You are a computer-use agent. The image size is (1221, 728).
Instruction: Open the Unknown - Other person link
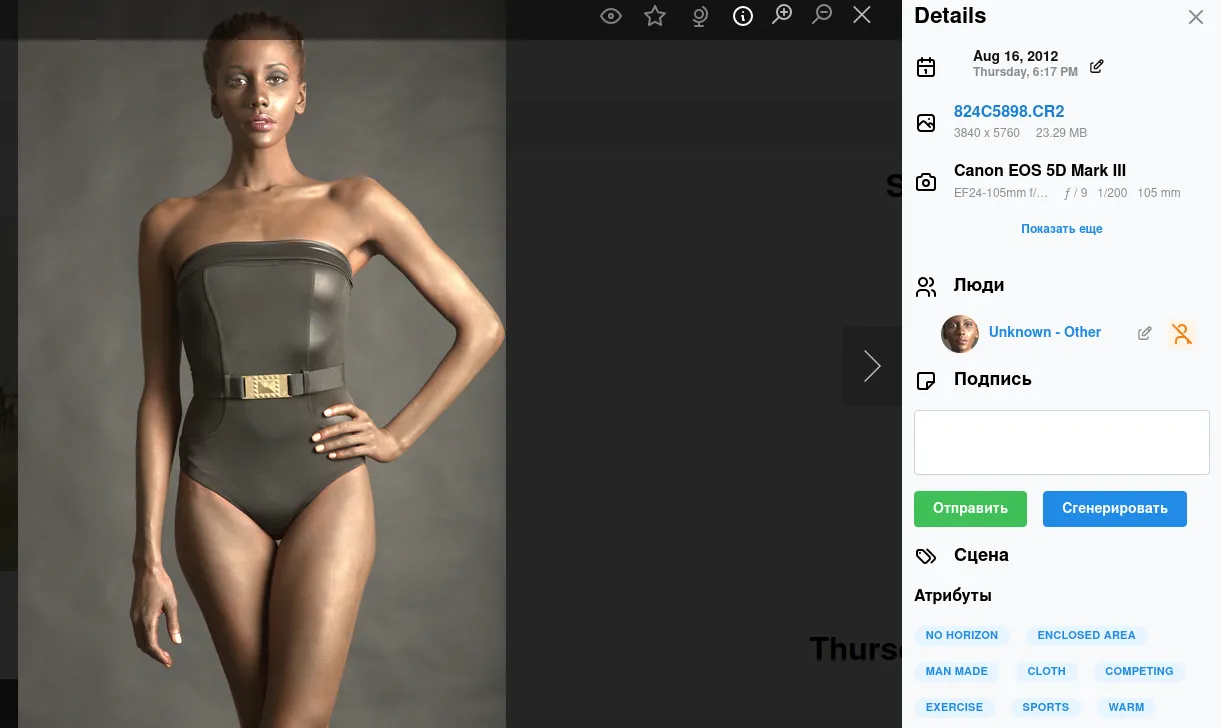[1044, 332]
